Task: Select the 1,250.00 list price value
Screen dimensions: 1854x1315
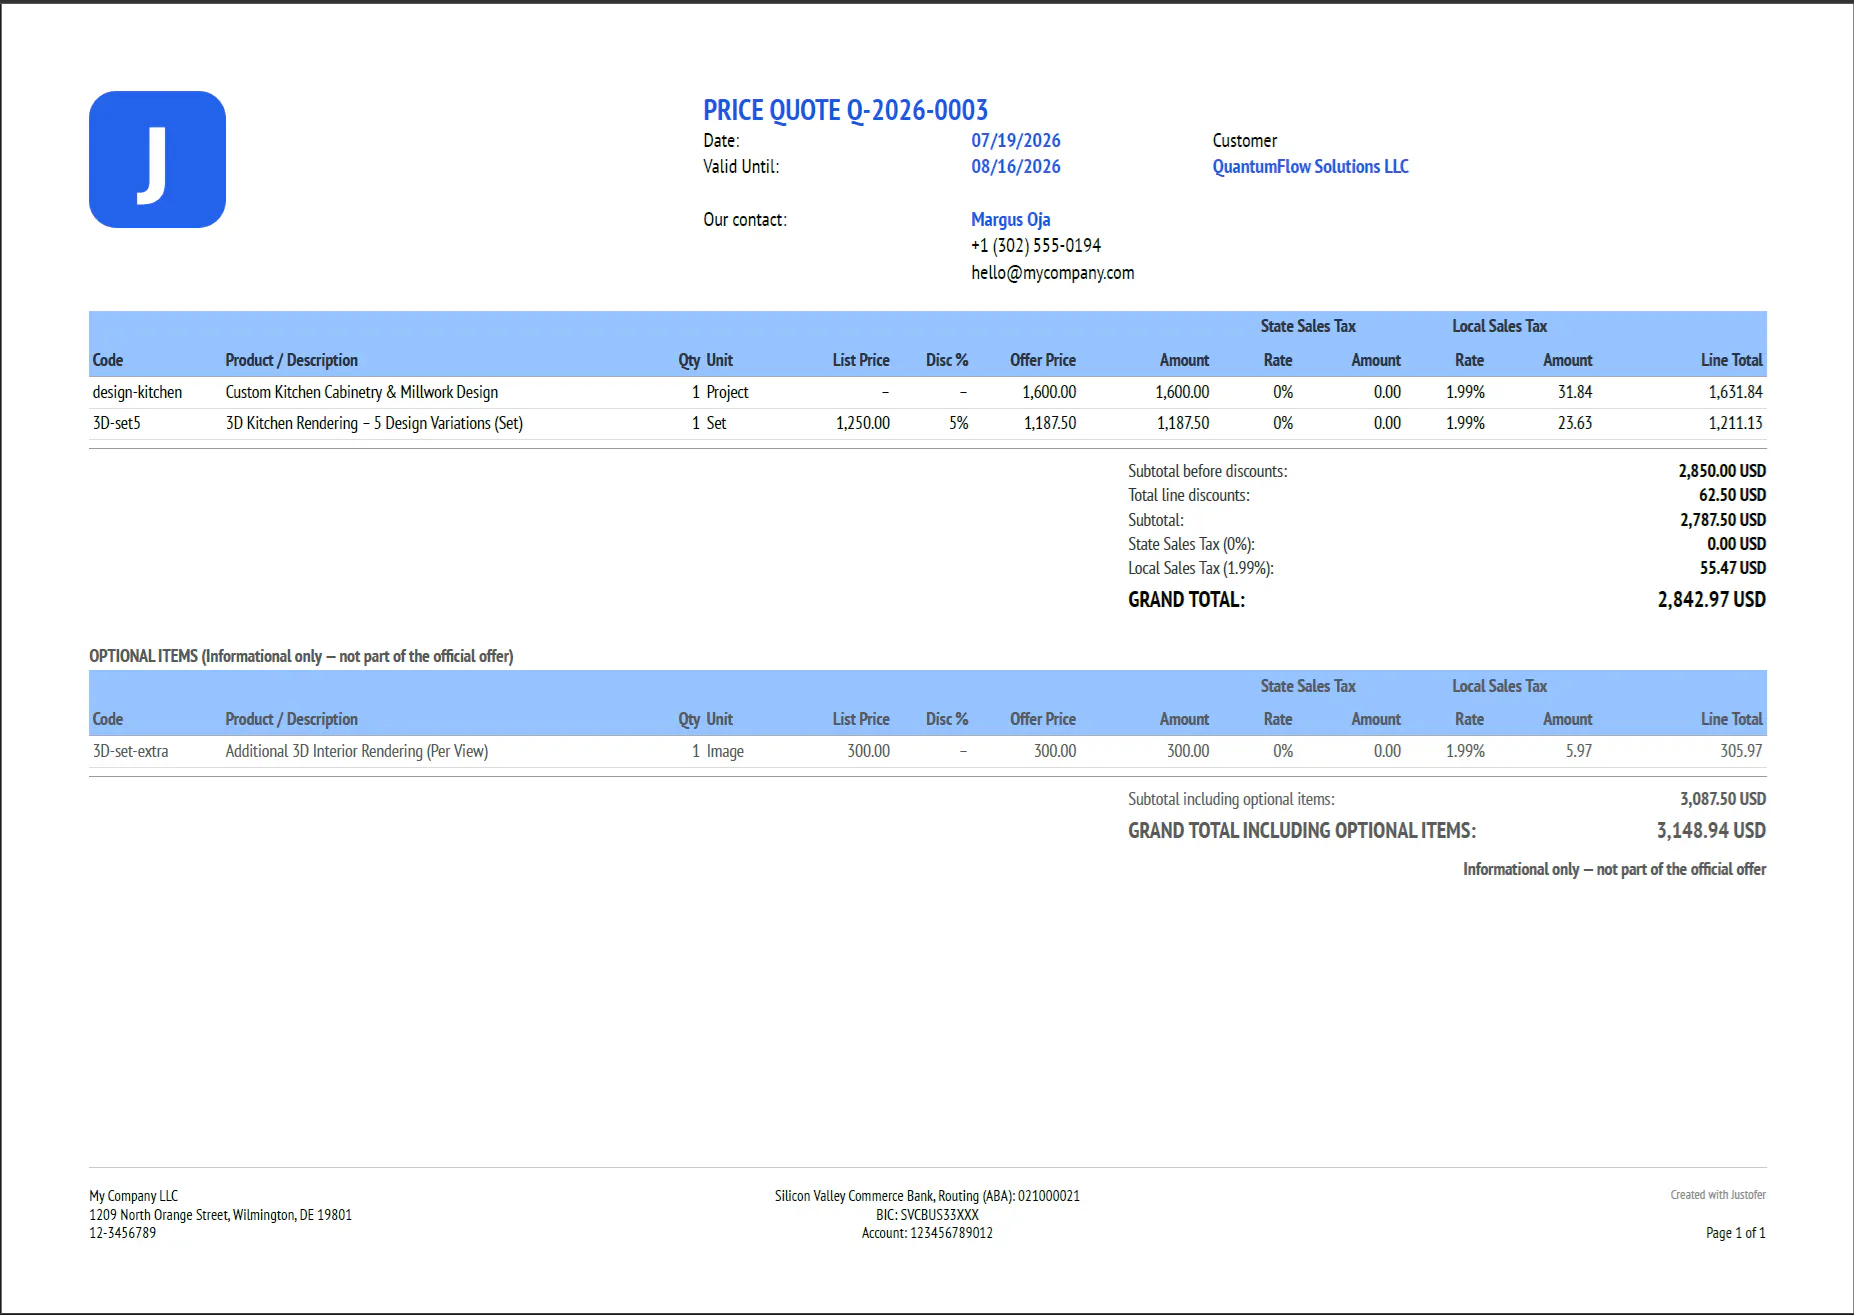Action: tap(862, 423)
